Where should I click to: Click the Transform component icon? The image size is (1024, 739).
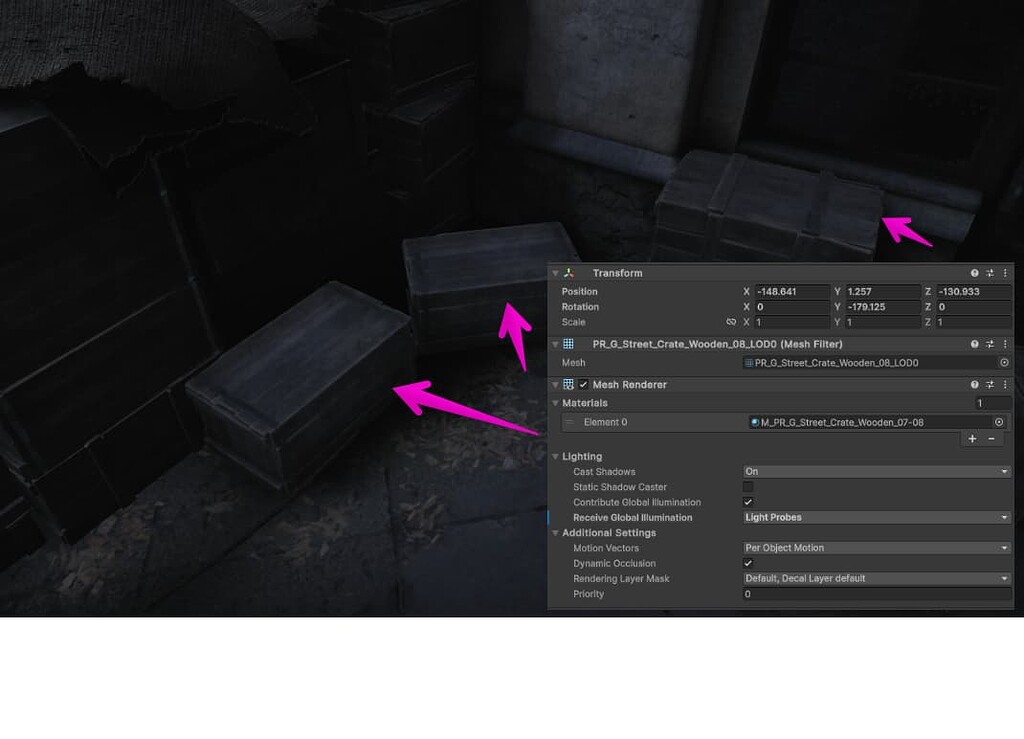[x=567, y=272]
